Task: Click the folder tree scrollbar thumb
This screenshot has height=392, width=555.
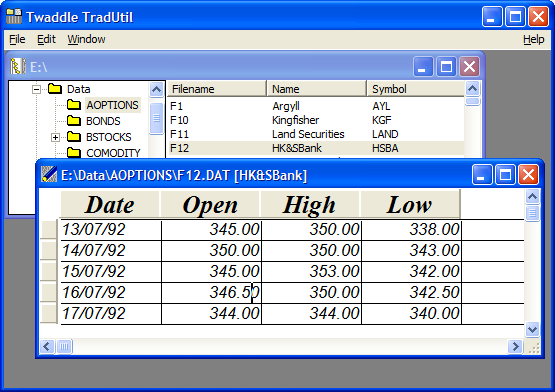Action: pos(156,118)
